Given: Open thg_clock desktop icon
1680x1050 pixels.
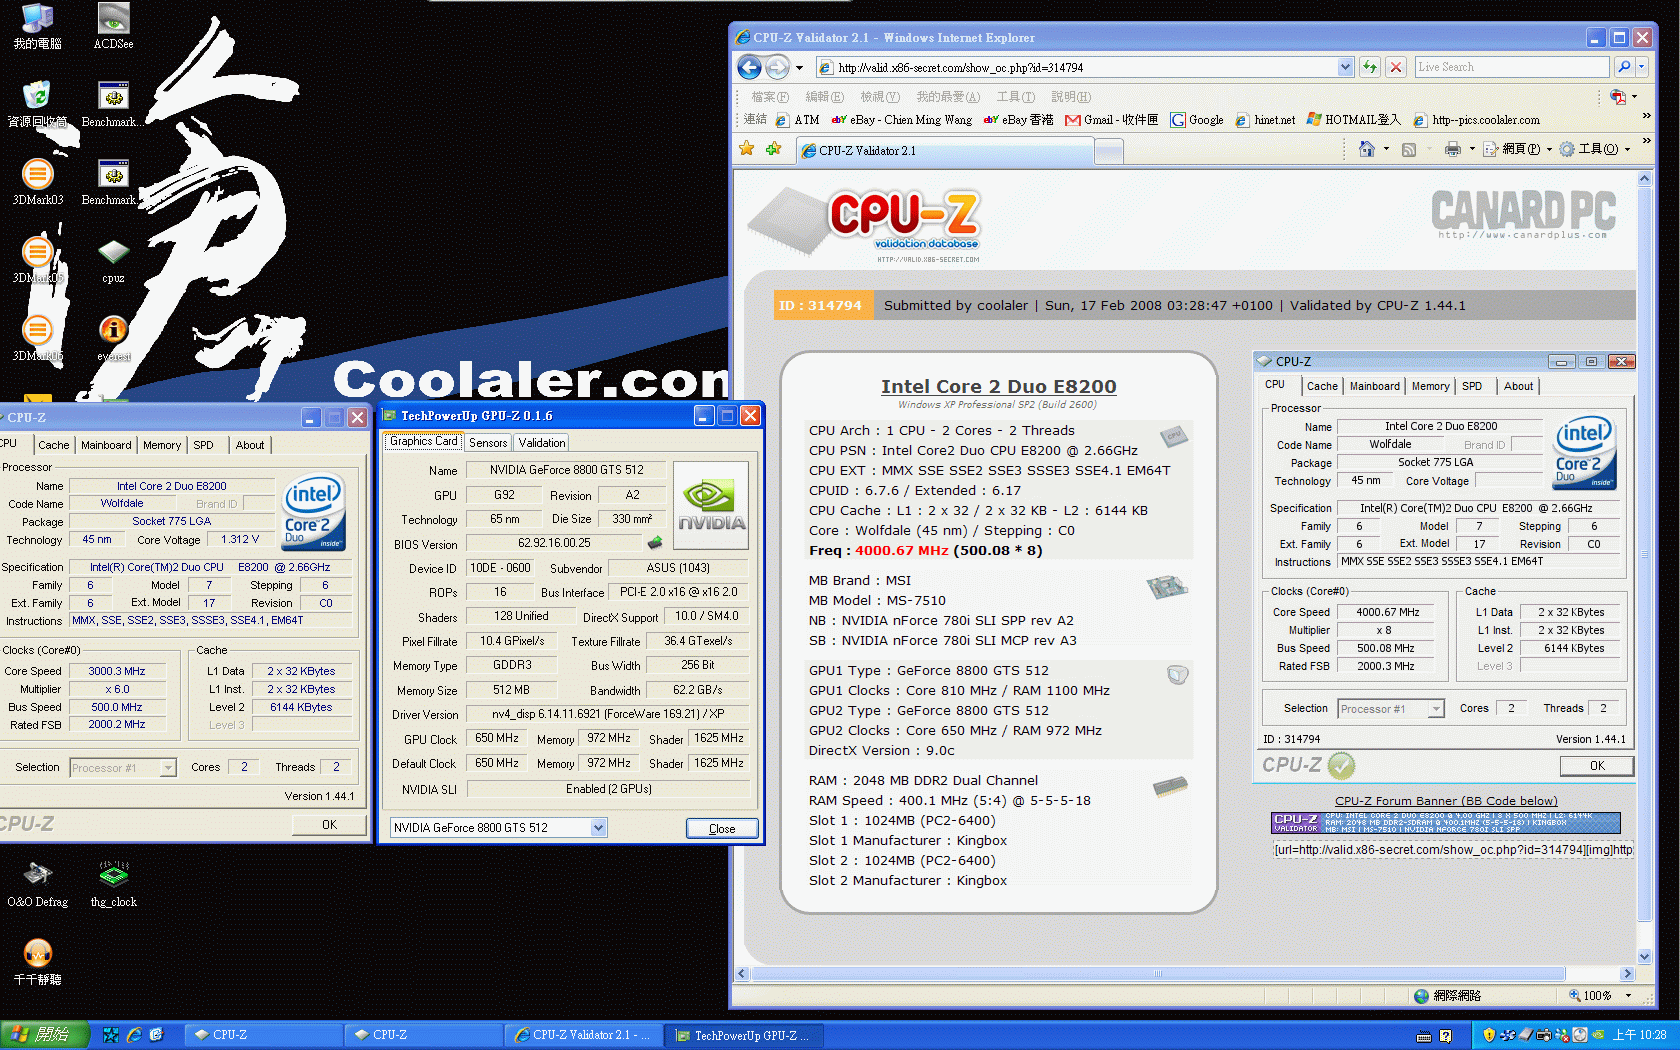Looking at the screenshot, I should [113, 884].
